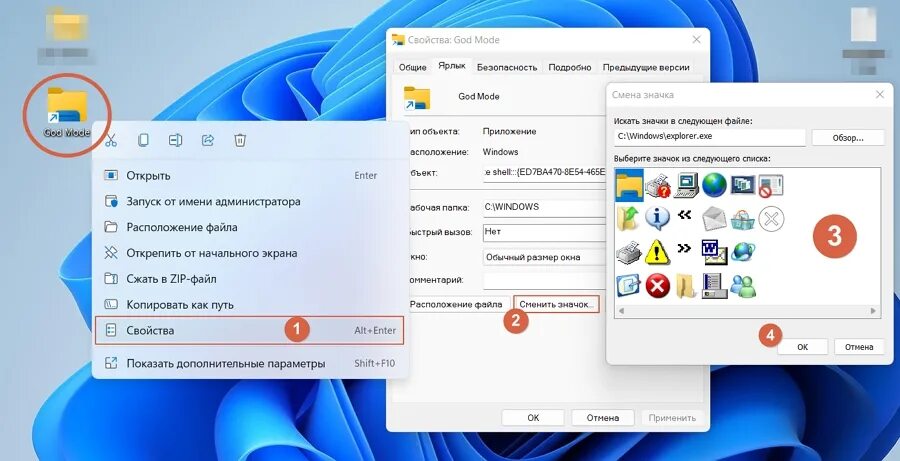Click the Сменить значок button
Viewport: 900px width, 461px height.
[556, 304]
